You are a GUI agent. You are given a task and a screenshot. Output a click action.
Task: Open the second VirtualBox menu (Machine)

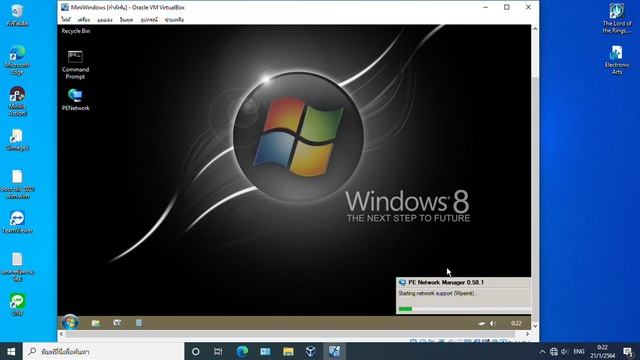click(x=84, y=20)
